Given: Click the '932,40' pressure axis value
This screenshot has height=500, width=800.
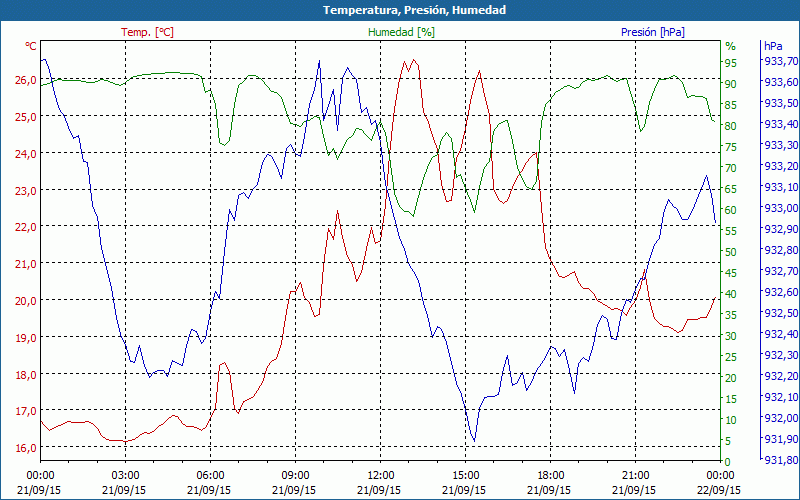Looking at the screenshot, I should coord(781,334).
